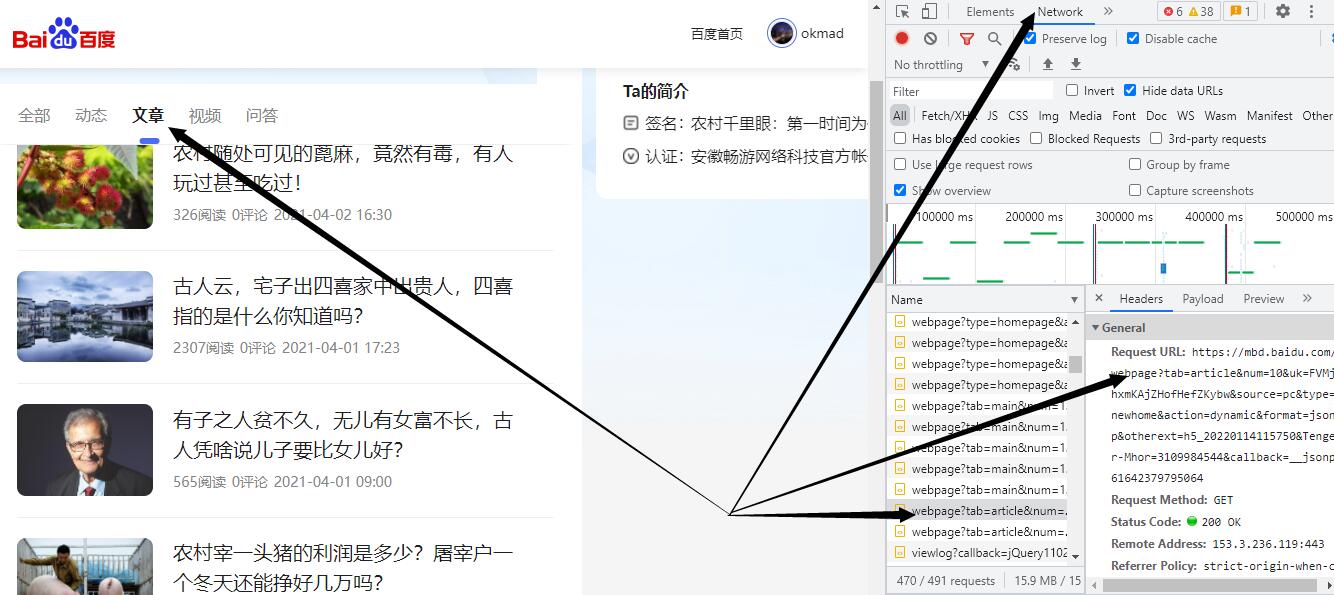
Task: Enable Use large request rows
Action: (x=900, y=164)
